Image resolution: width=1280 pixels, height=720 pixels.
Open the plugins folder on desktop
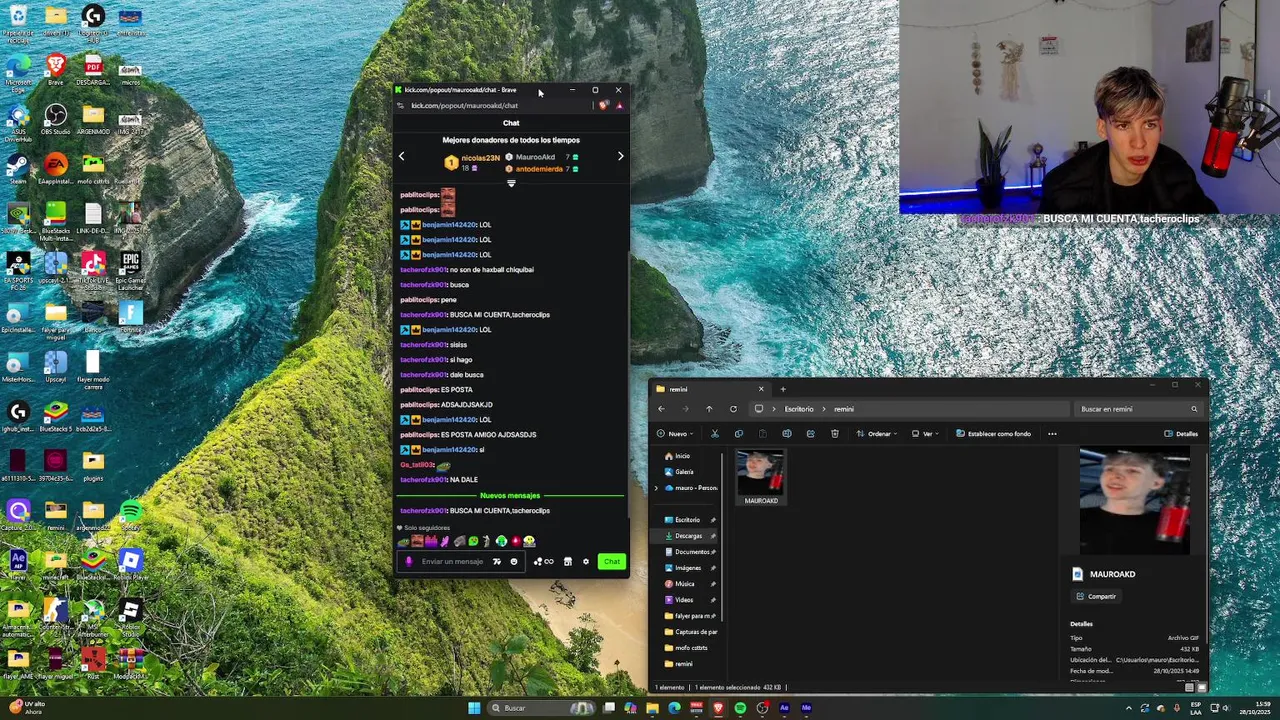point(93,465)
